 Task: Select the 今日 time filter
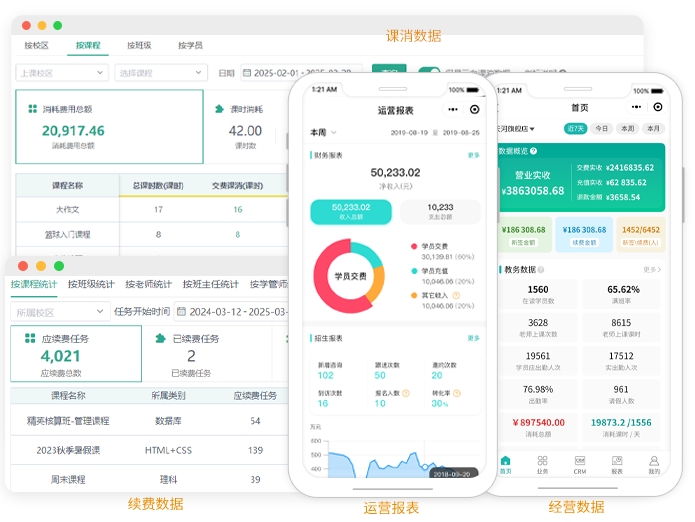click(x=601, y=129)
